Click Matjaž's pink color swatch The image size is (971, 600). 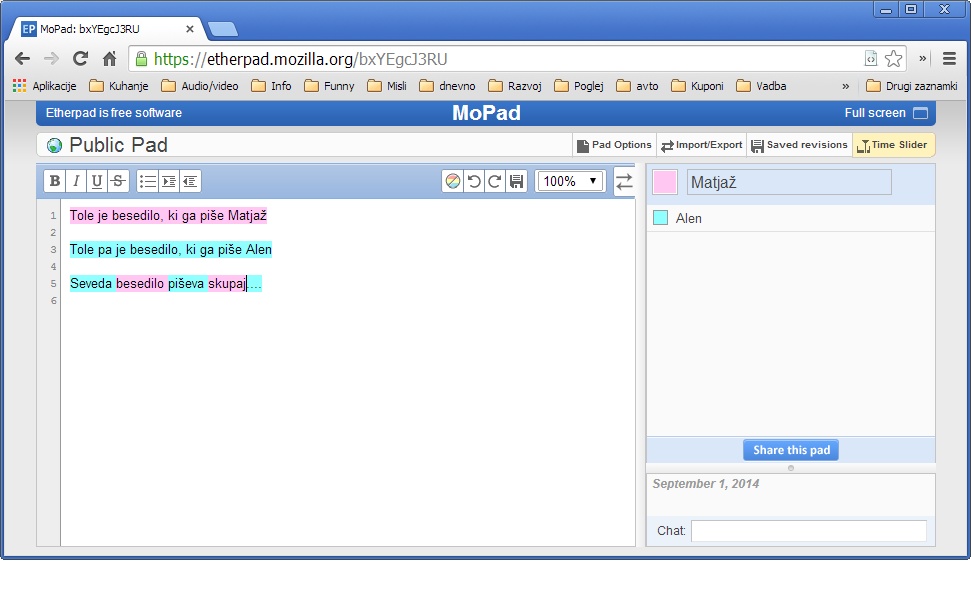click(x=665, y=182)
